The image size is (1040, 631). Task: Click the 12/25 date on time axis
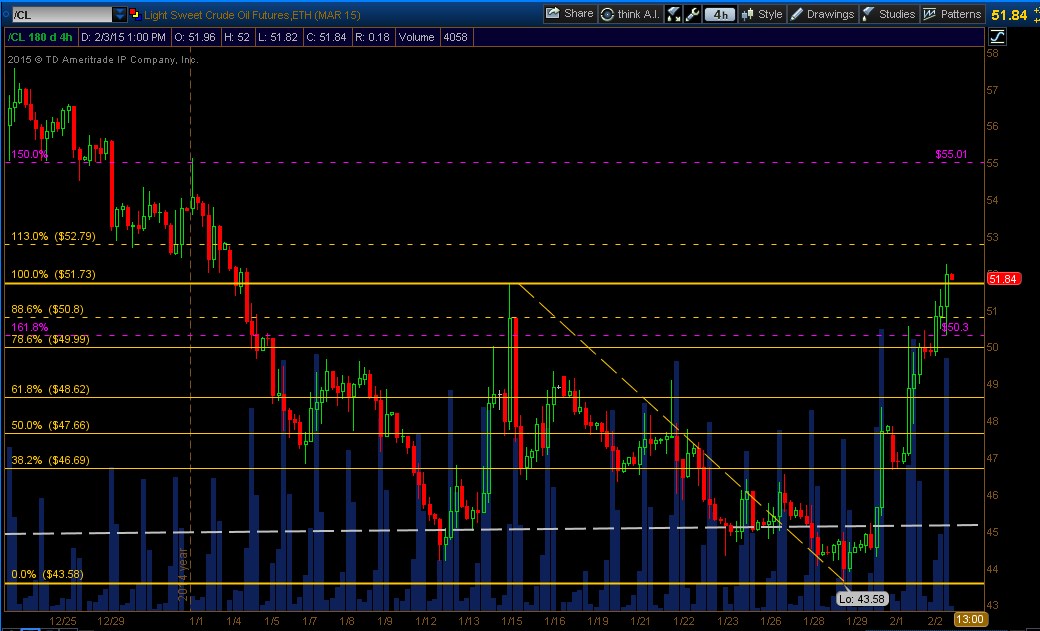click(62, 621)
